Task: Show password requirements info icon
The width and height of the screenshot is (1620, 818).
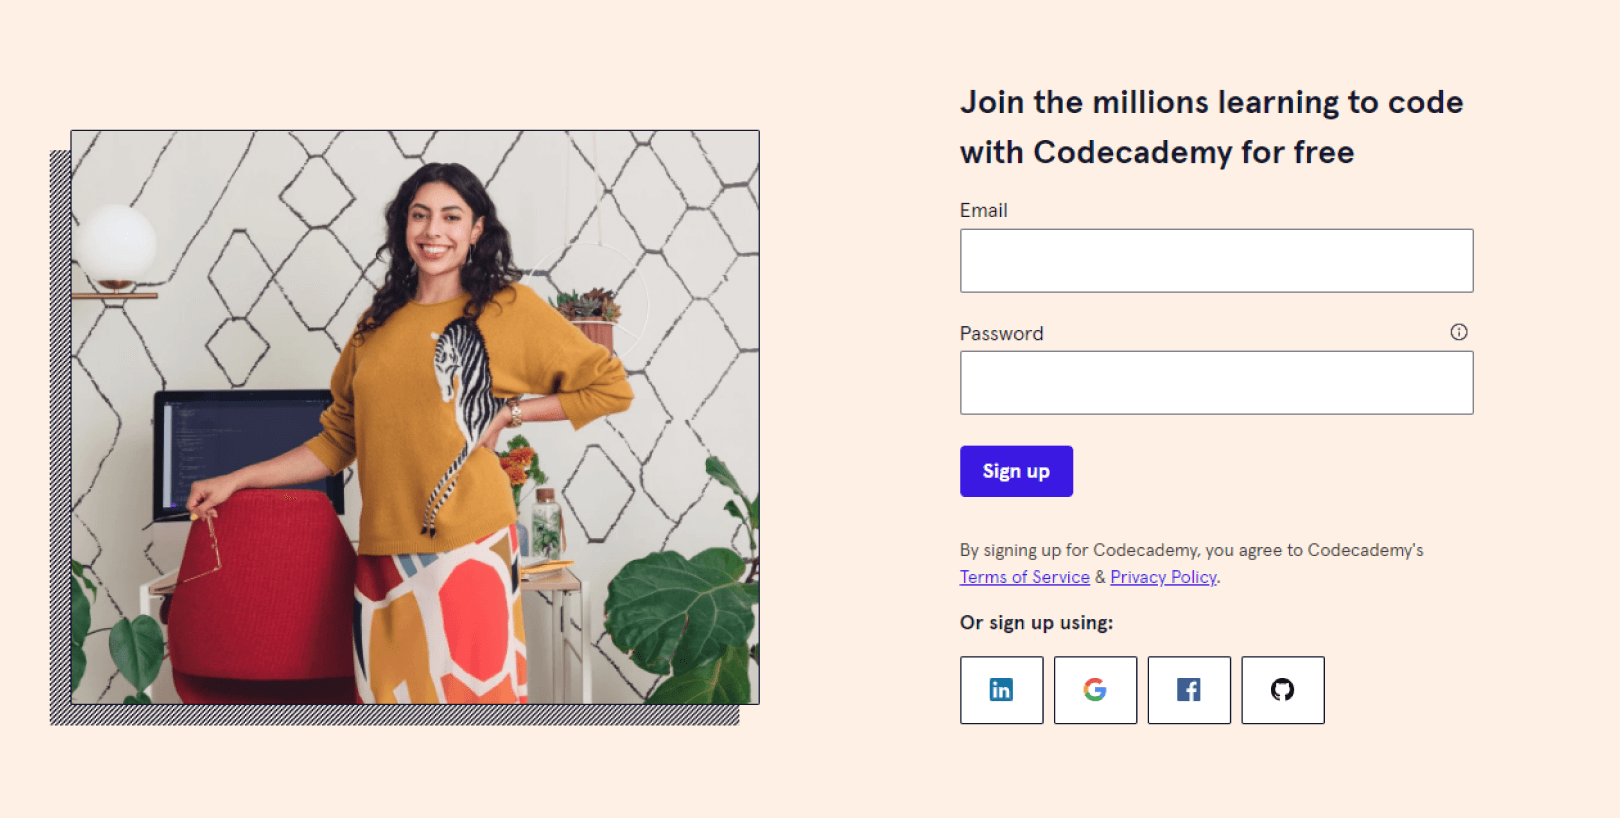Action: point(1459,332)
